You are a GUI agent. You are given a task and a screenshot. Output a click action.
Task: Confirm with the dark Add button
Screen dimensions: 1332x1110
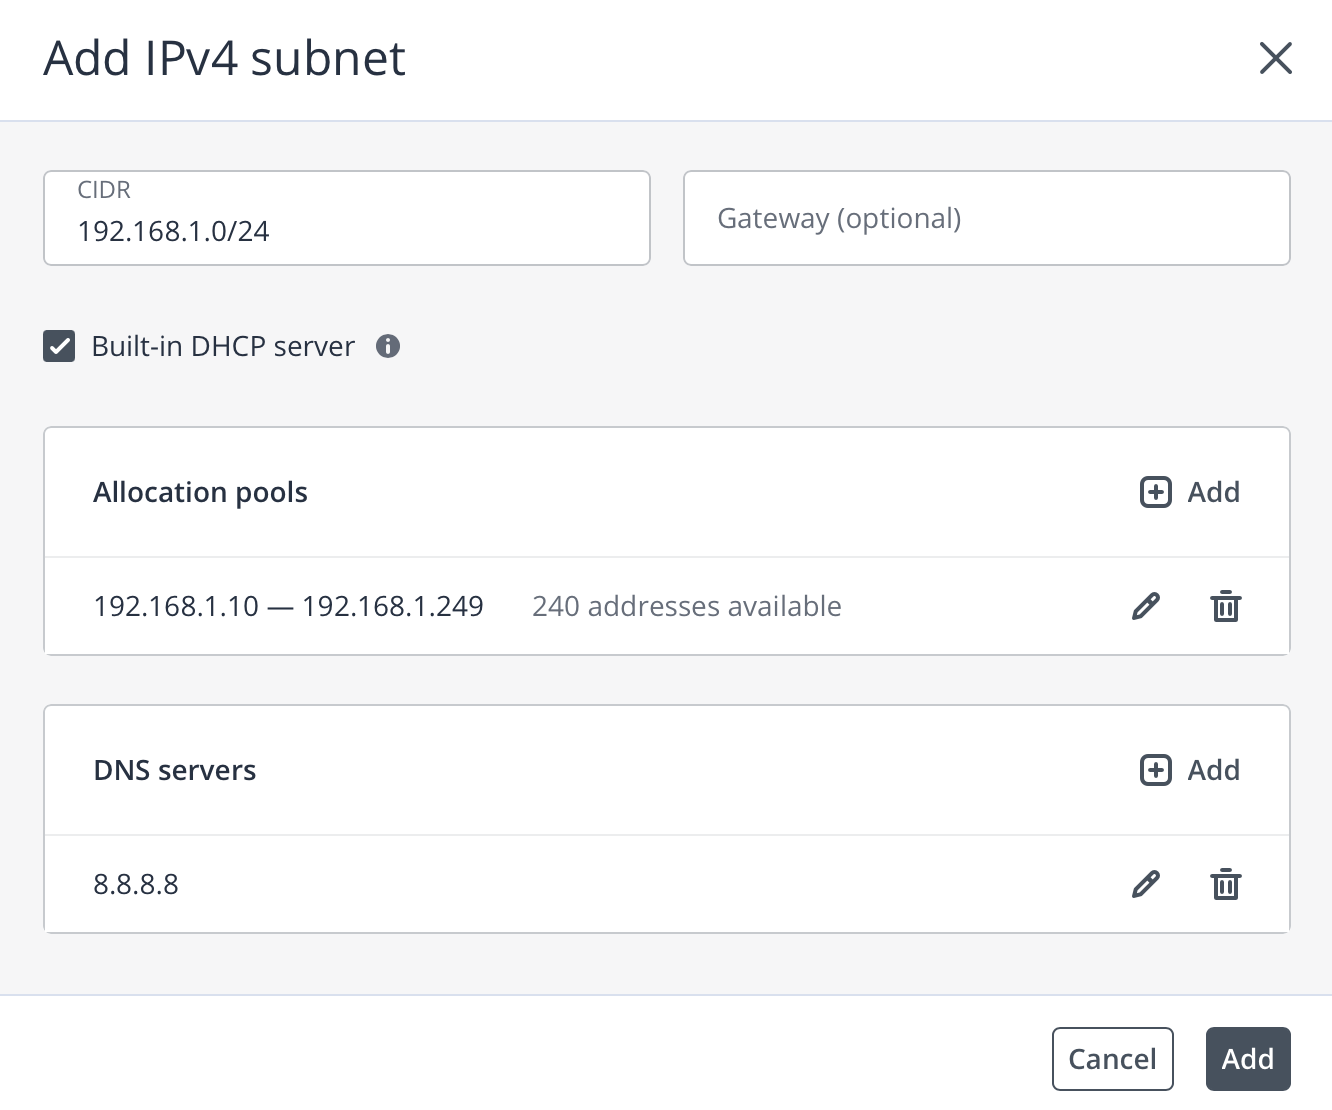click(1247, 1059)
